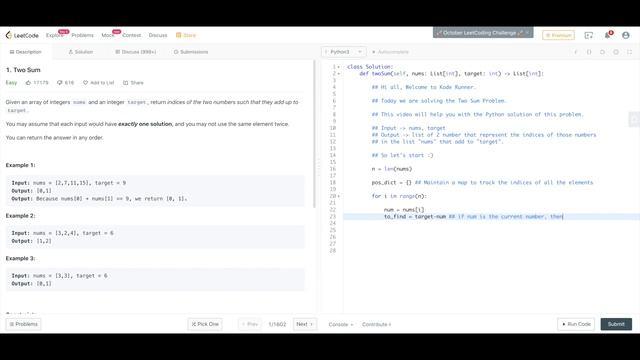Open the Explore menu item
Screen dimensions: 640x360
(x=54, y=36)
